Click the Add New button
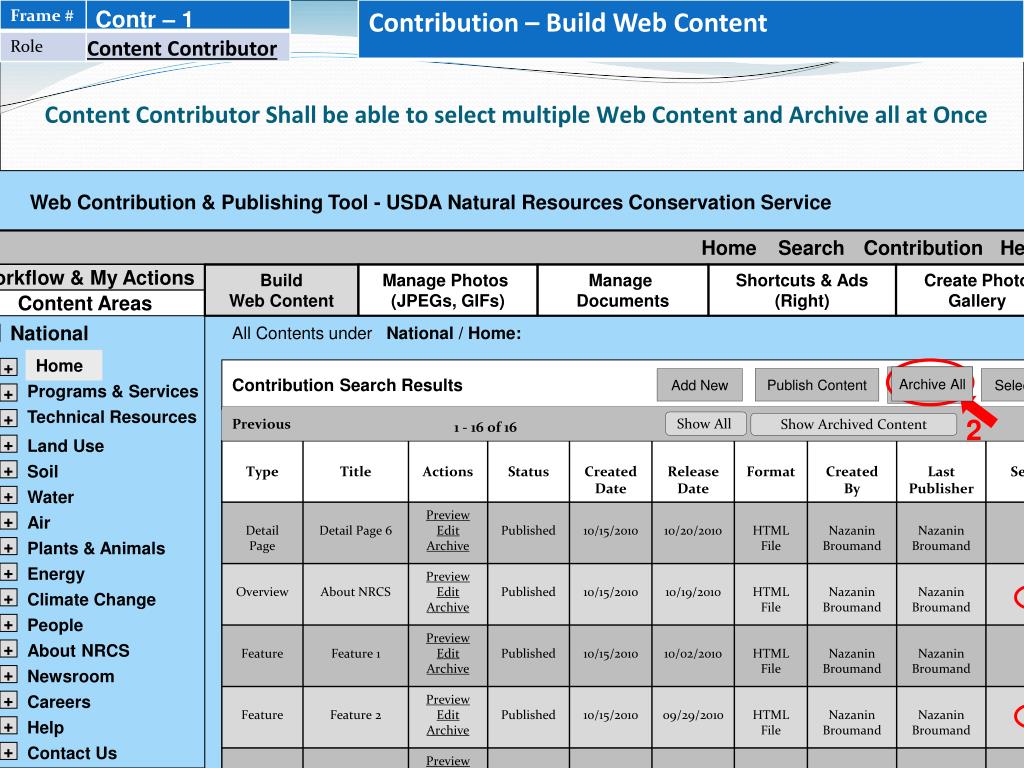 [699, 385]
